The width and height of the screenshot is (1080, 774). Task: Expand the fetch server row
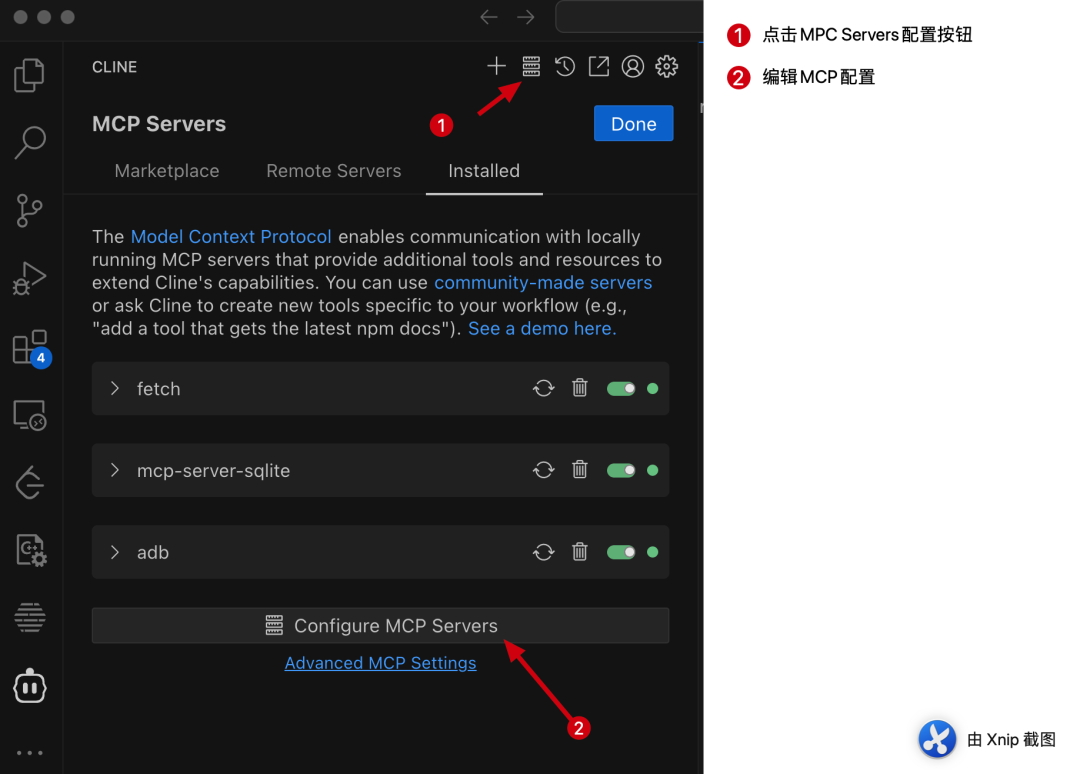[115, 388]
